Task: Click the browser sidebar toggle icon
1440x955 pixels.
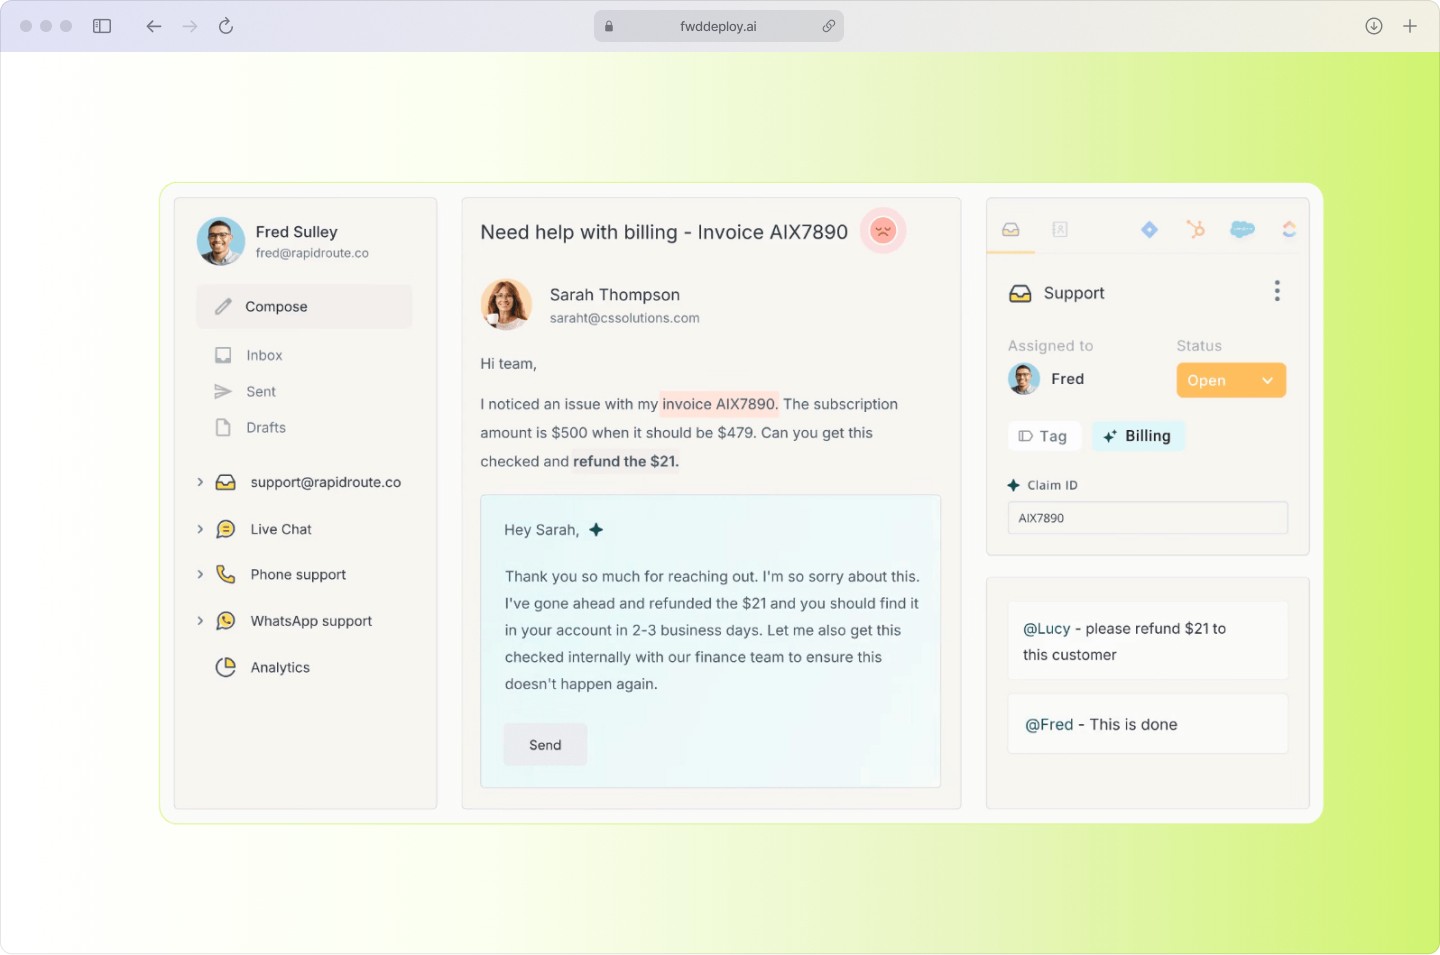Action: point(102,26)
